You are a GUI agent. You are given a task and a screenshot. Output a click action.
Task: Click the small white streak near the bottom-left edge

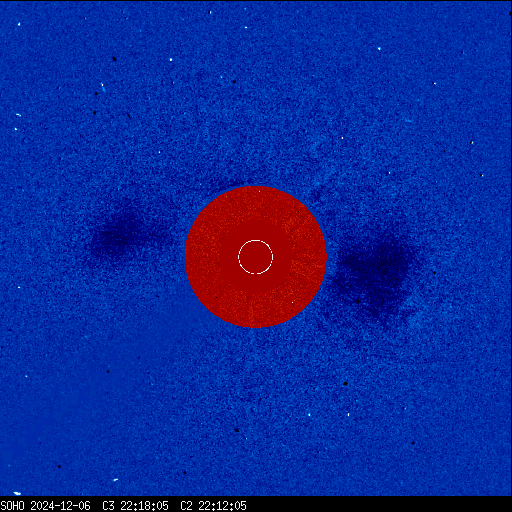tap(116, 480)
